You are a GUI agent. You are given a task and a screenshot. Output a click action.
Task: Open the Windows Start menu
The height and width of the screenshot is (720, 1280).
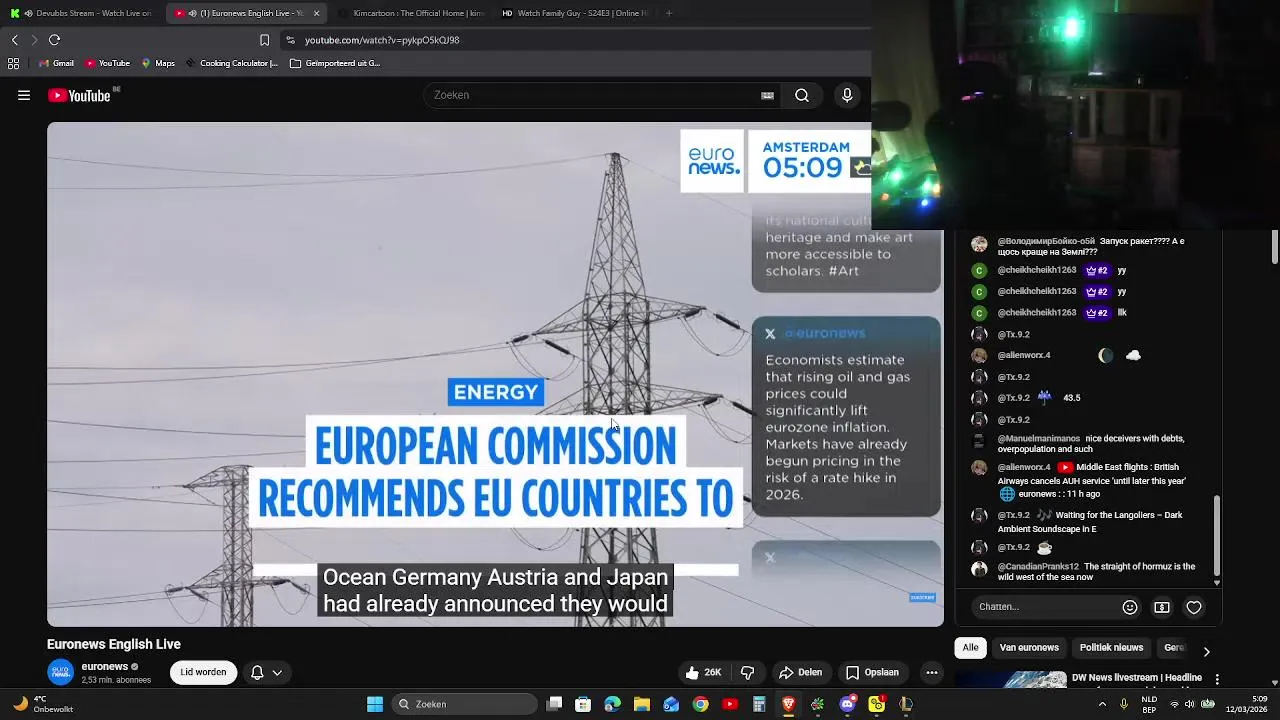coord(375,704)
